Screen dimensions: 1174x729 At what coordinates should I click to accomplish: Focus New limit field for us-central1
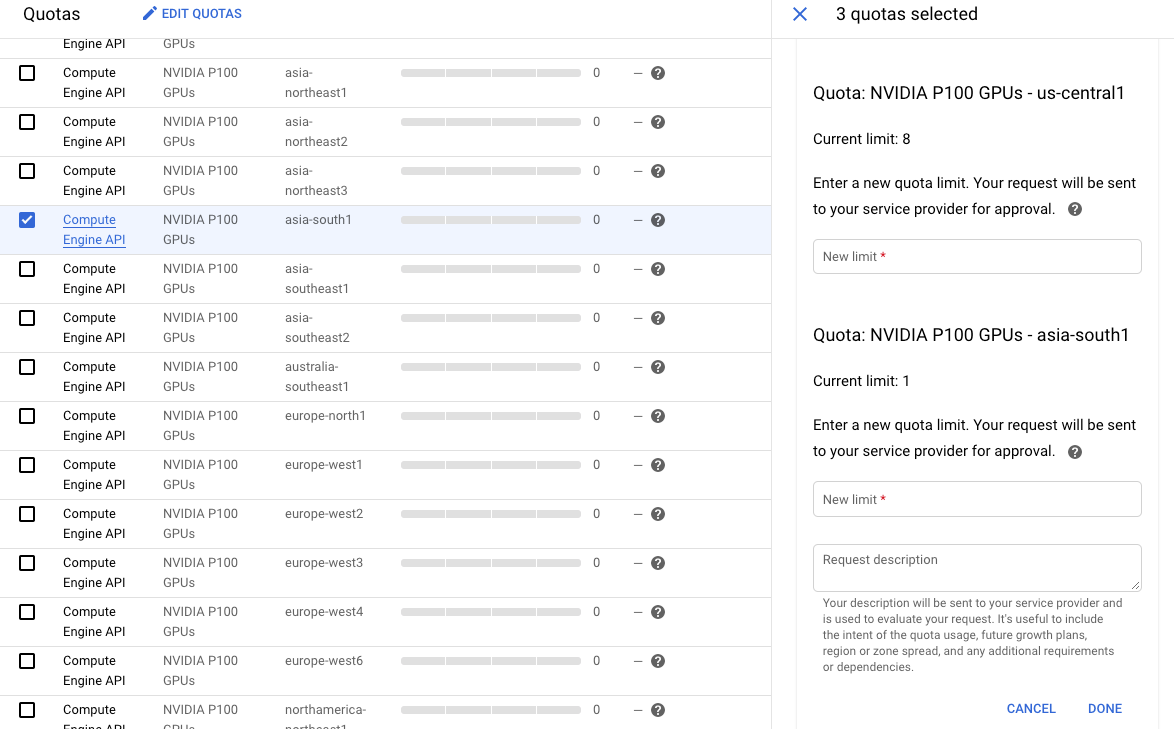[x=977, y=257]
